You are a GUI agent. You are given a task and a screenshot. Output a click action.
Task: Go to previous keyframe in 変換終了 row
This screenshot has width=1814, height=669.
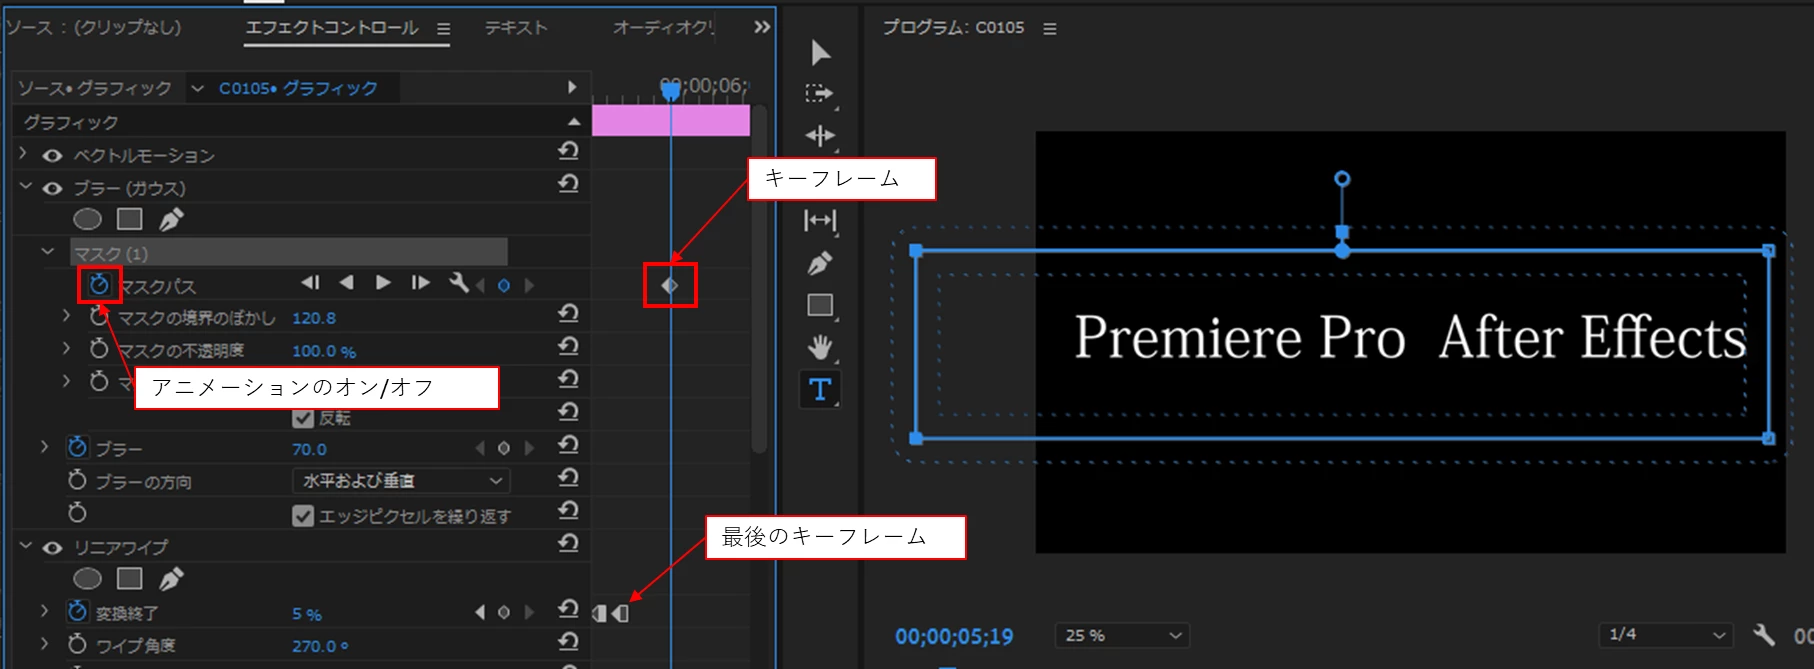click(x=480, y=612)
